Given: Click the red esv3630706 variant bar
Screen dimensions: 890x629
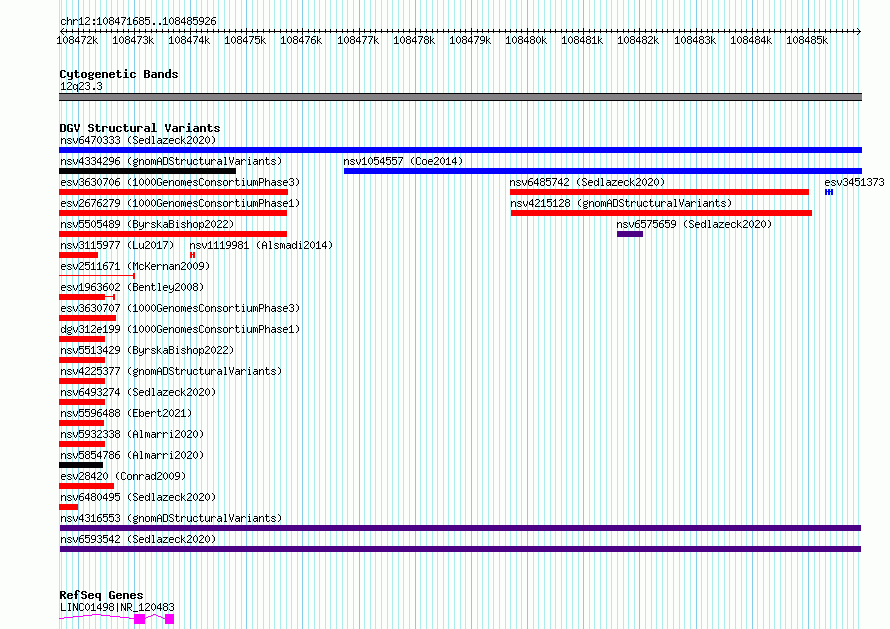Looking at the screenshot, I should tap(174, 192).
